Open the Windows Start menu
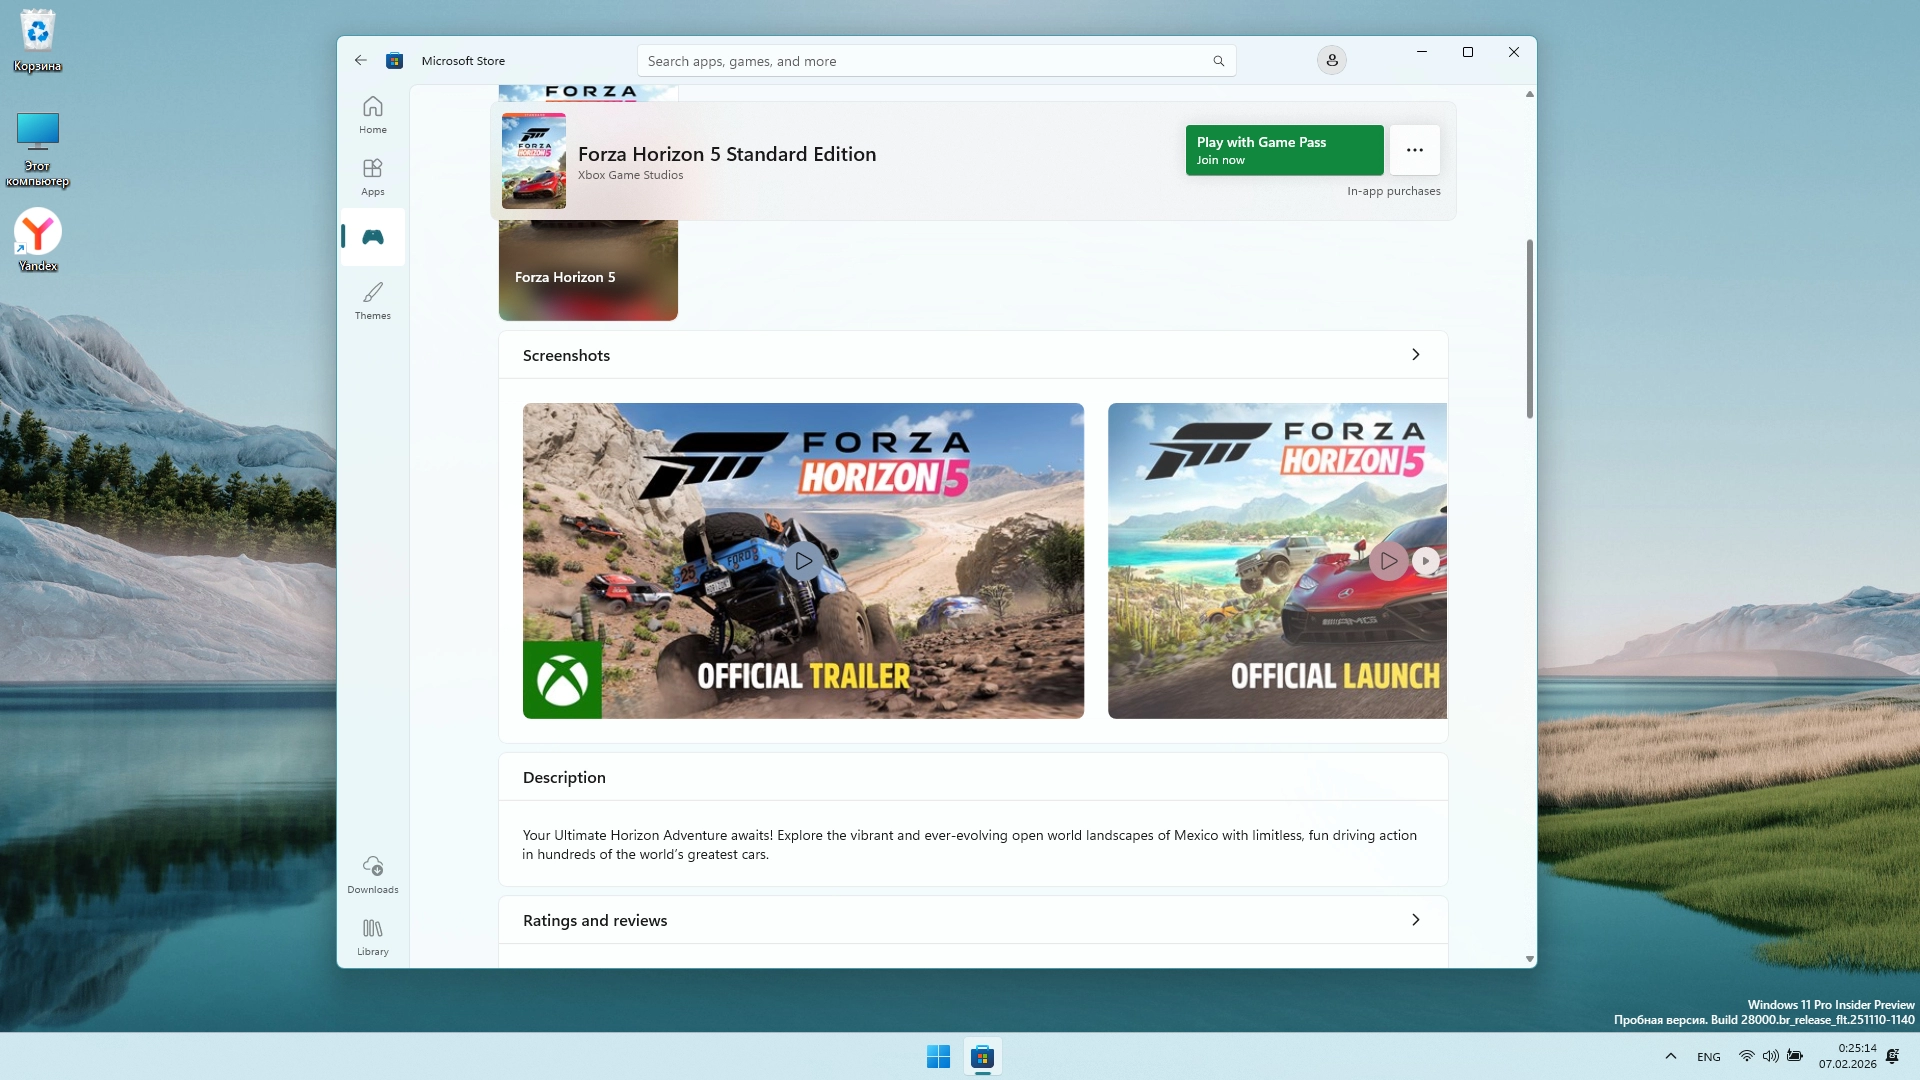 point(938,1056)
